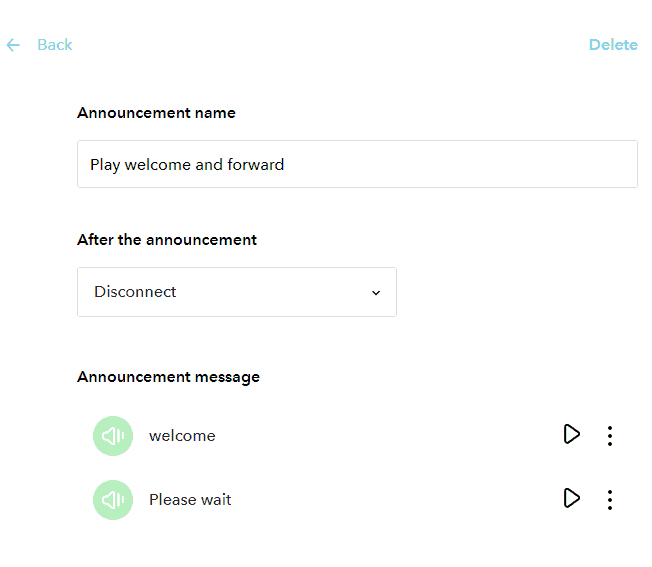Open the three-dot menu for welcome
The width and height of the screenshot is (652, 567).
coord(610,435)
